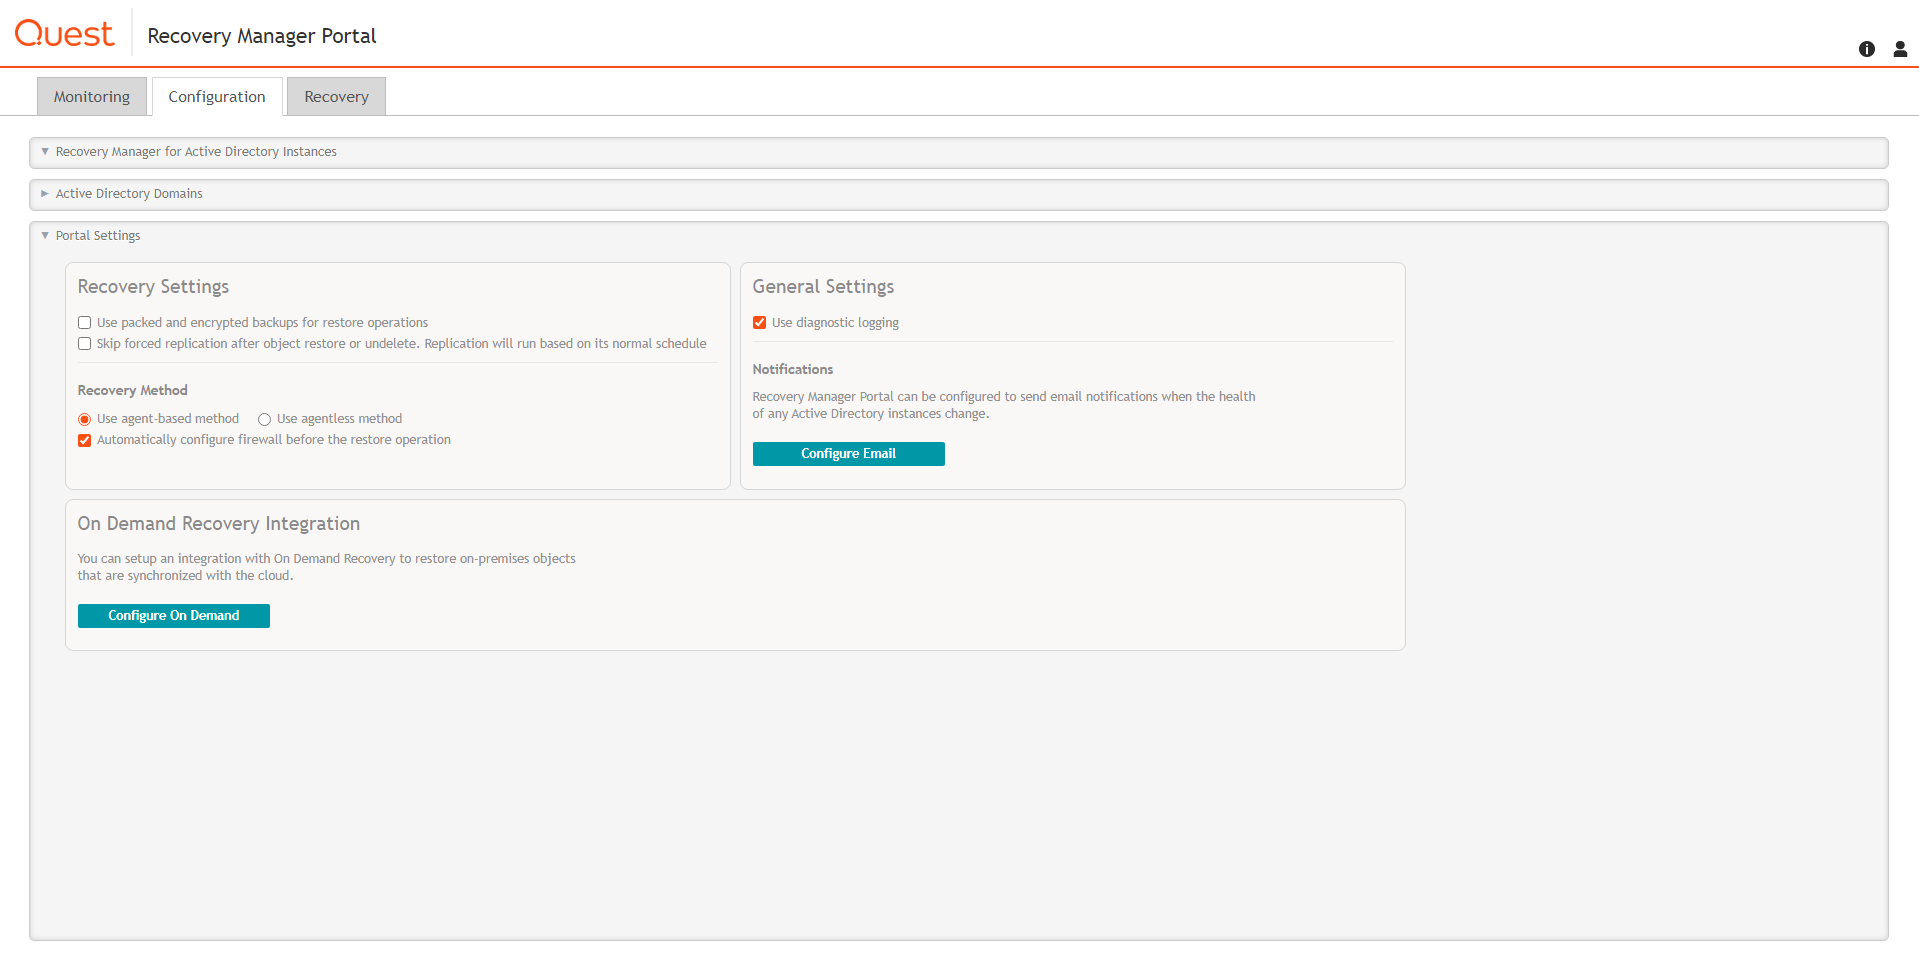1919x963 pixels.
Task: Choose Use agentless method radio button
Action: pyautogui.click(x=265, y=419)
